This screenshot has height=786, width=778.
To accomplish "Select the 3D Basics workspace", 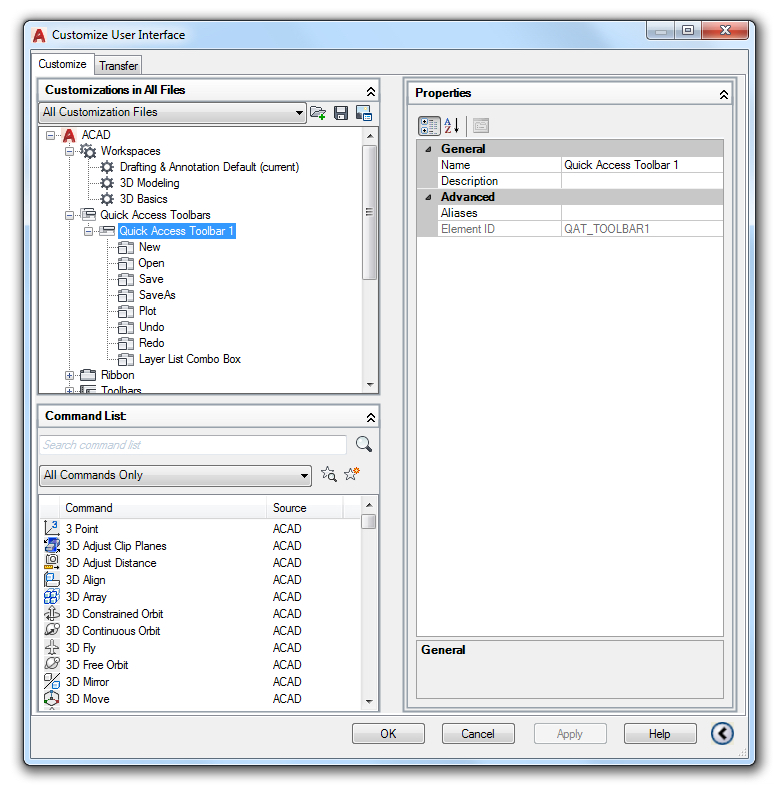I will pos(143,199).
